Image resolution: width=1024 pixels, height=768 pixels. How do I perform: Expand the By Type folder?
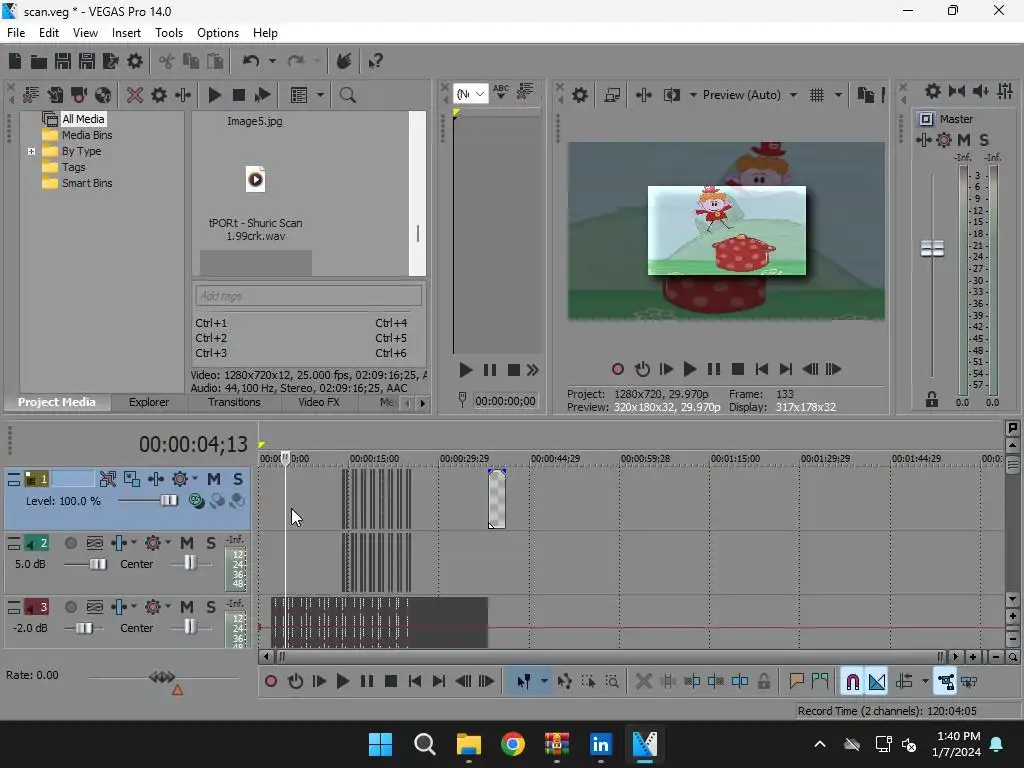coord(31,152)
